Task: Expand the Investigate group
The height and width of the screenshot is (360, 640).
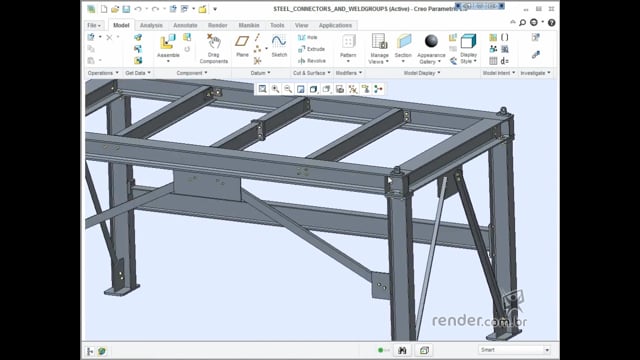Action: click(x=535, y=73)
